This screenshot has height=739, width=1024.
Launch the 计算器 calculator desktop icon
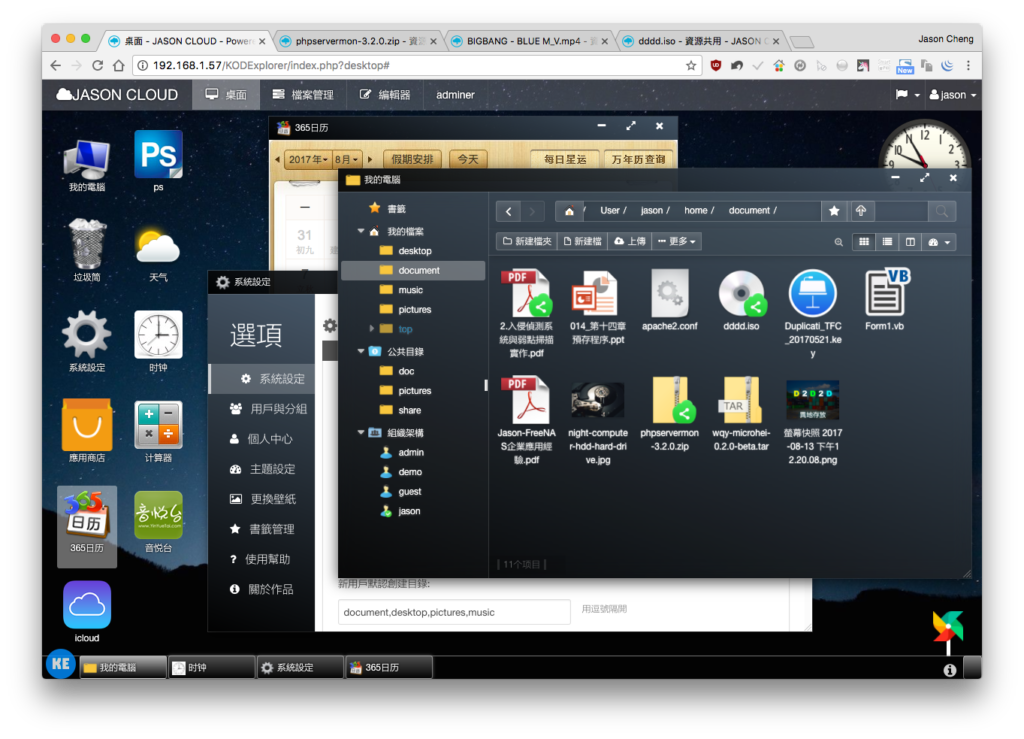pos(158,431)
